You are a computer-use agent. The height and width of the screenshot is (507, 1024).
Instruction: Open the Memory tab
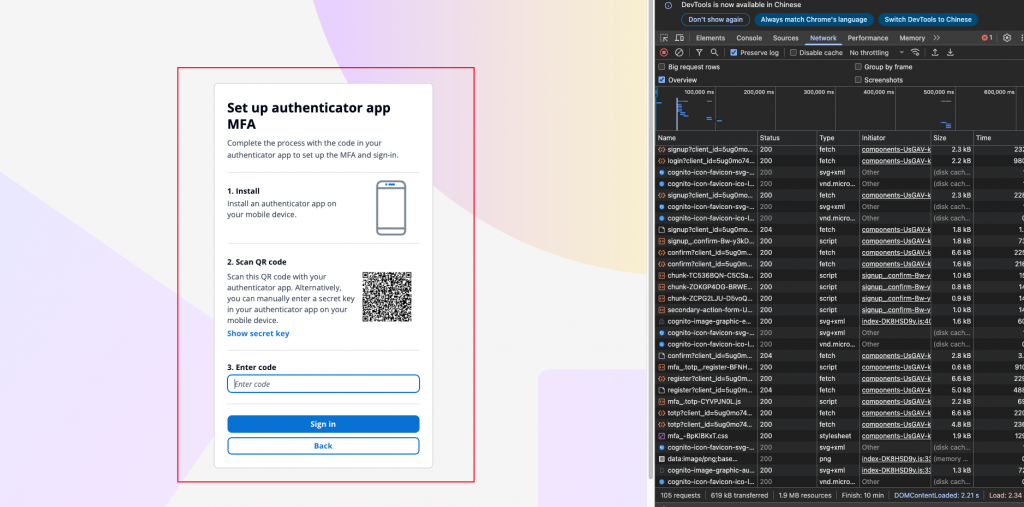(912, 38)
